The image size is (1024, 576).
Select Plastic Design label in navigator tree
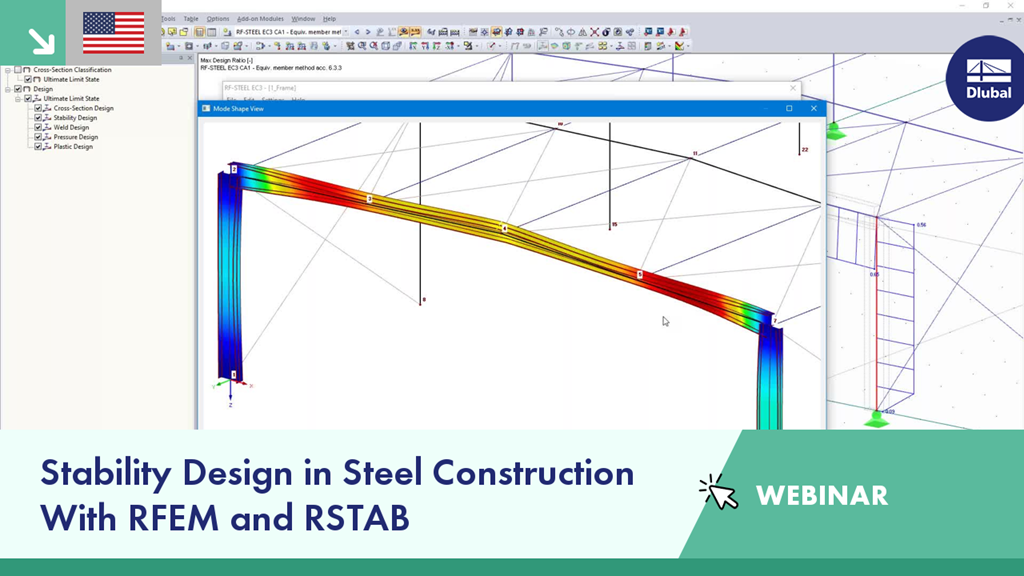[73, 147]
